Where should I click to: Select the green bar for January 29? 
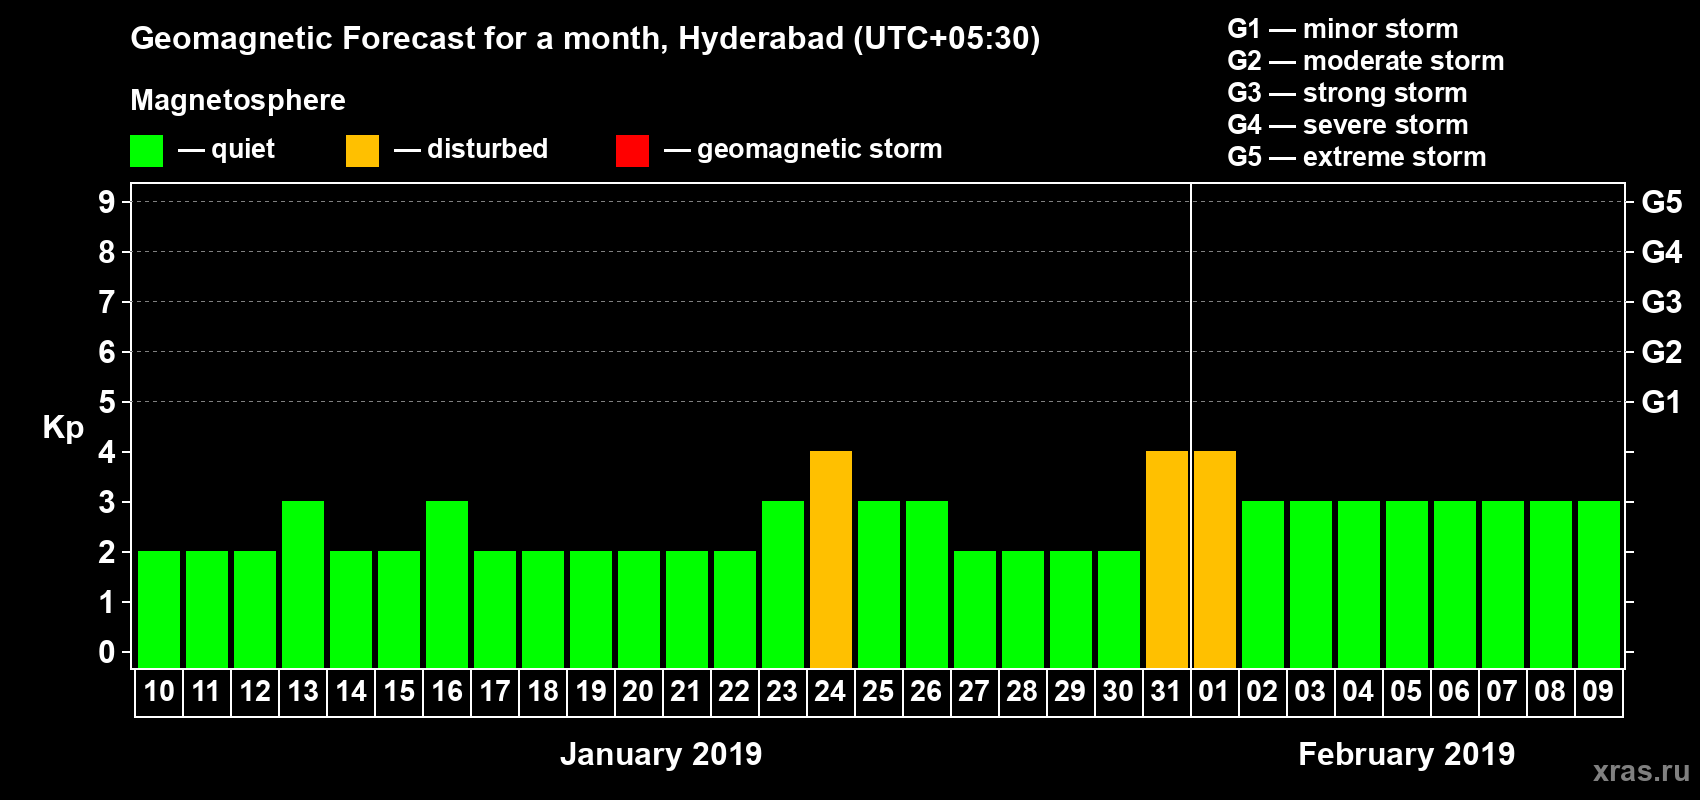pyautogui.click(x=1071, y=610)
